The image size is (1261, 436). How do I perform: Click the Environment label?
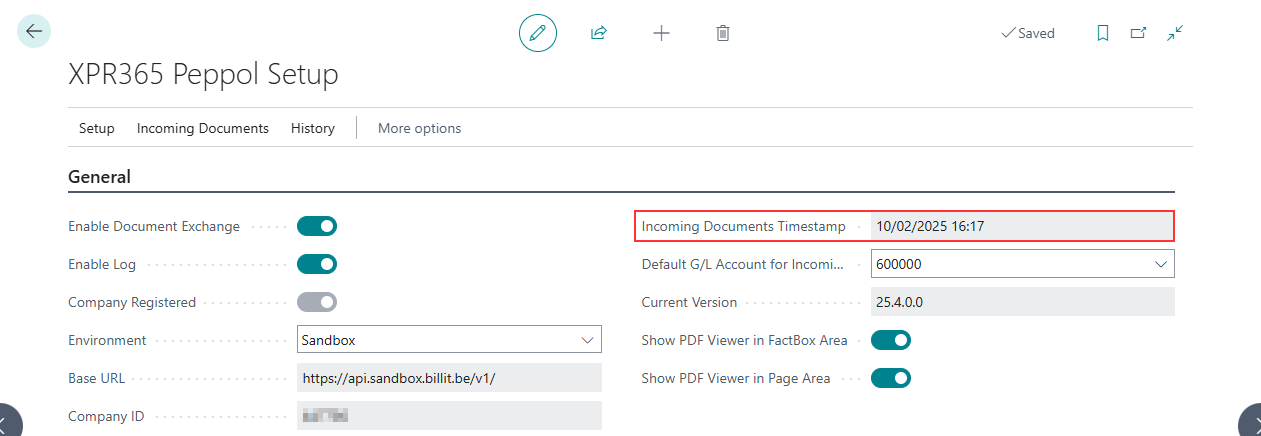[107, 340]
